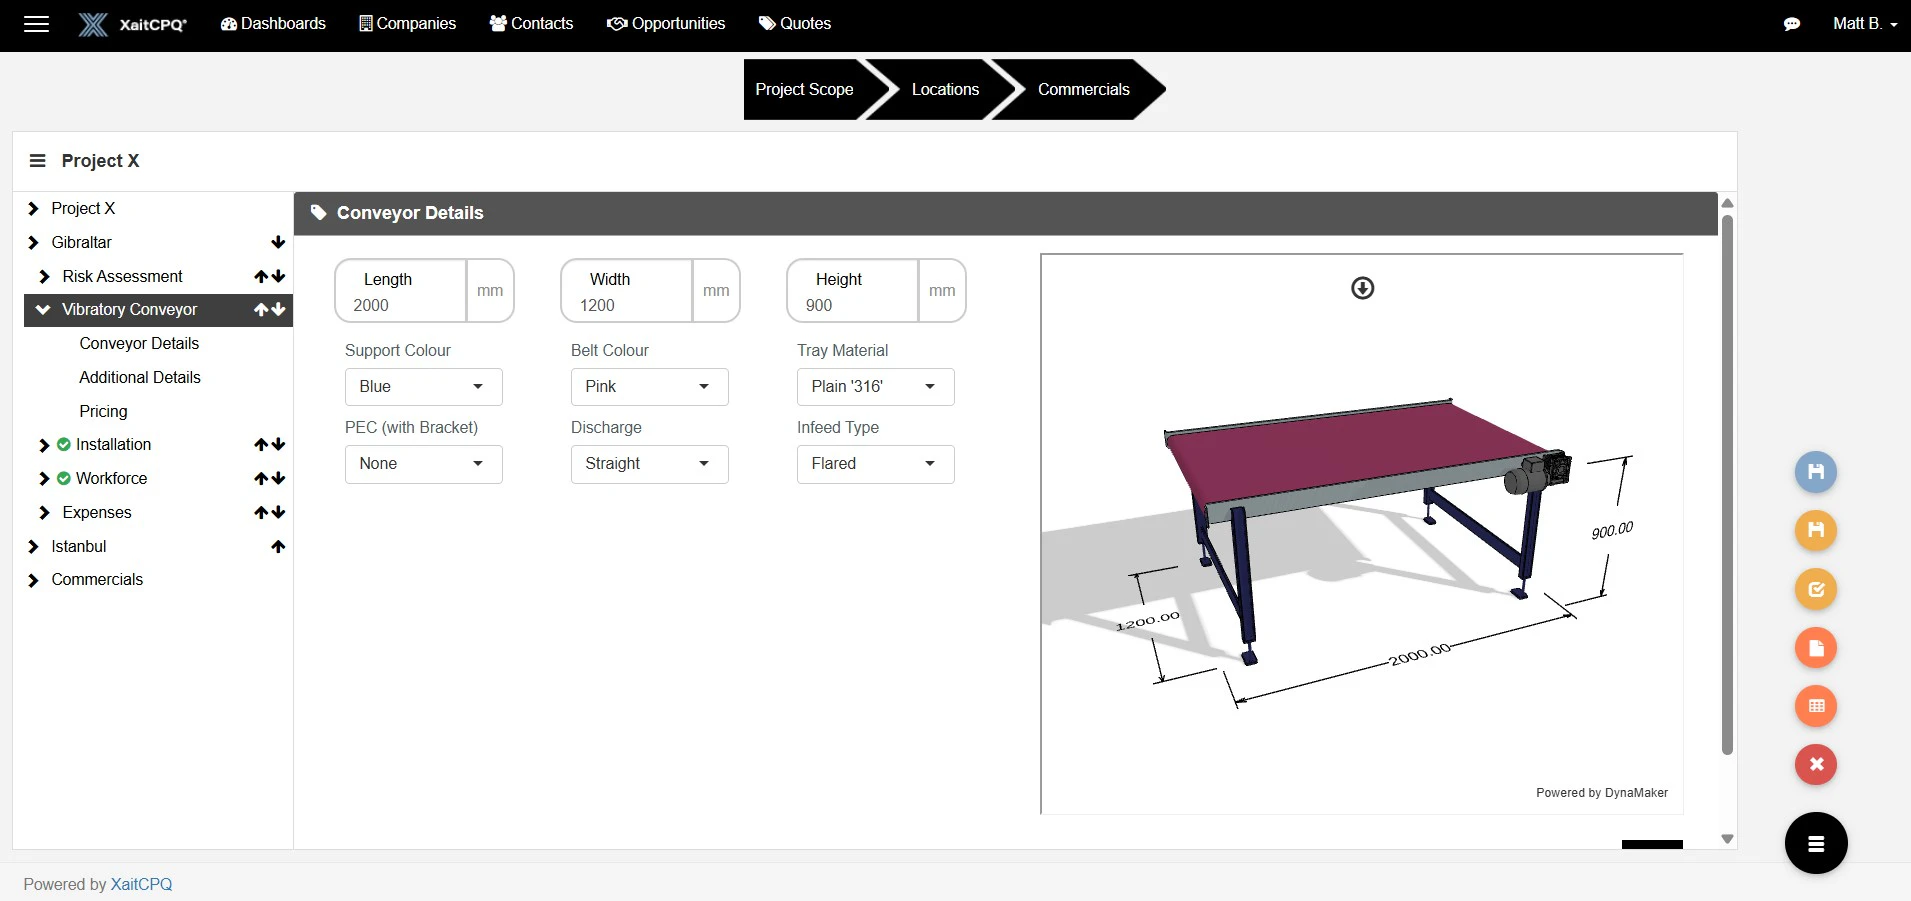Click the hamburger icon beside Project X heading
Image resolution: width=1911 pixels, height=901 pixels.
[x=37, y=160]
